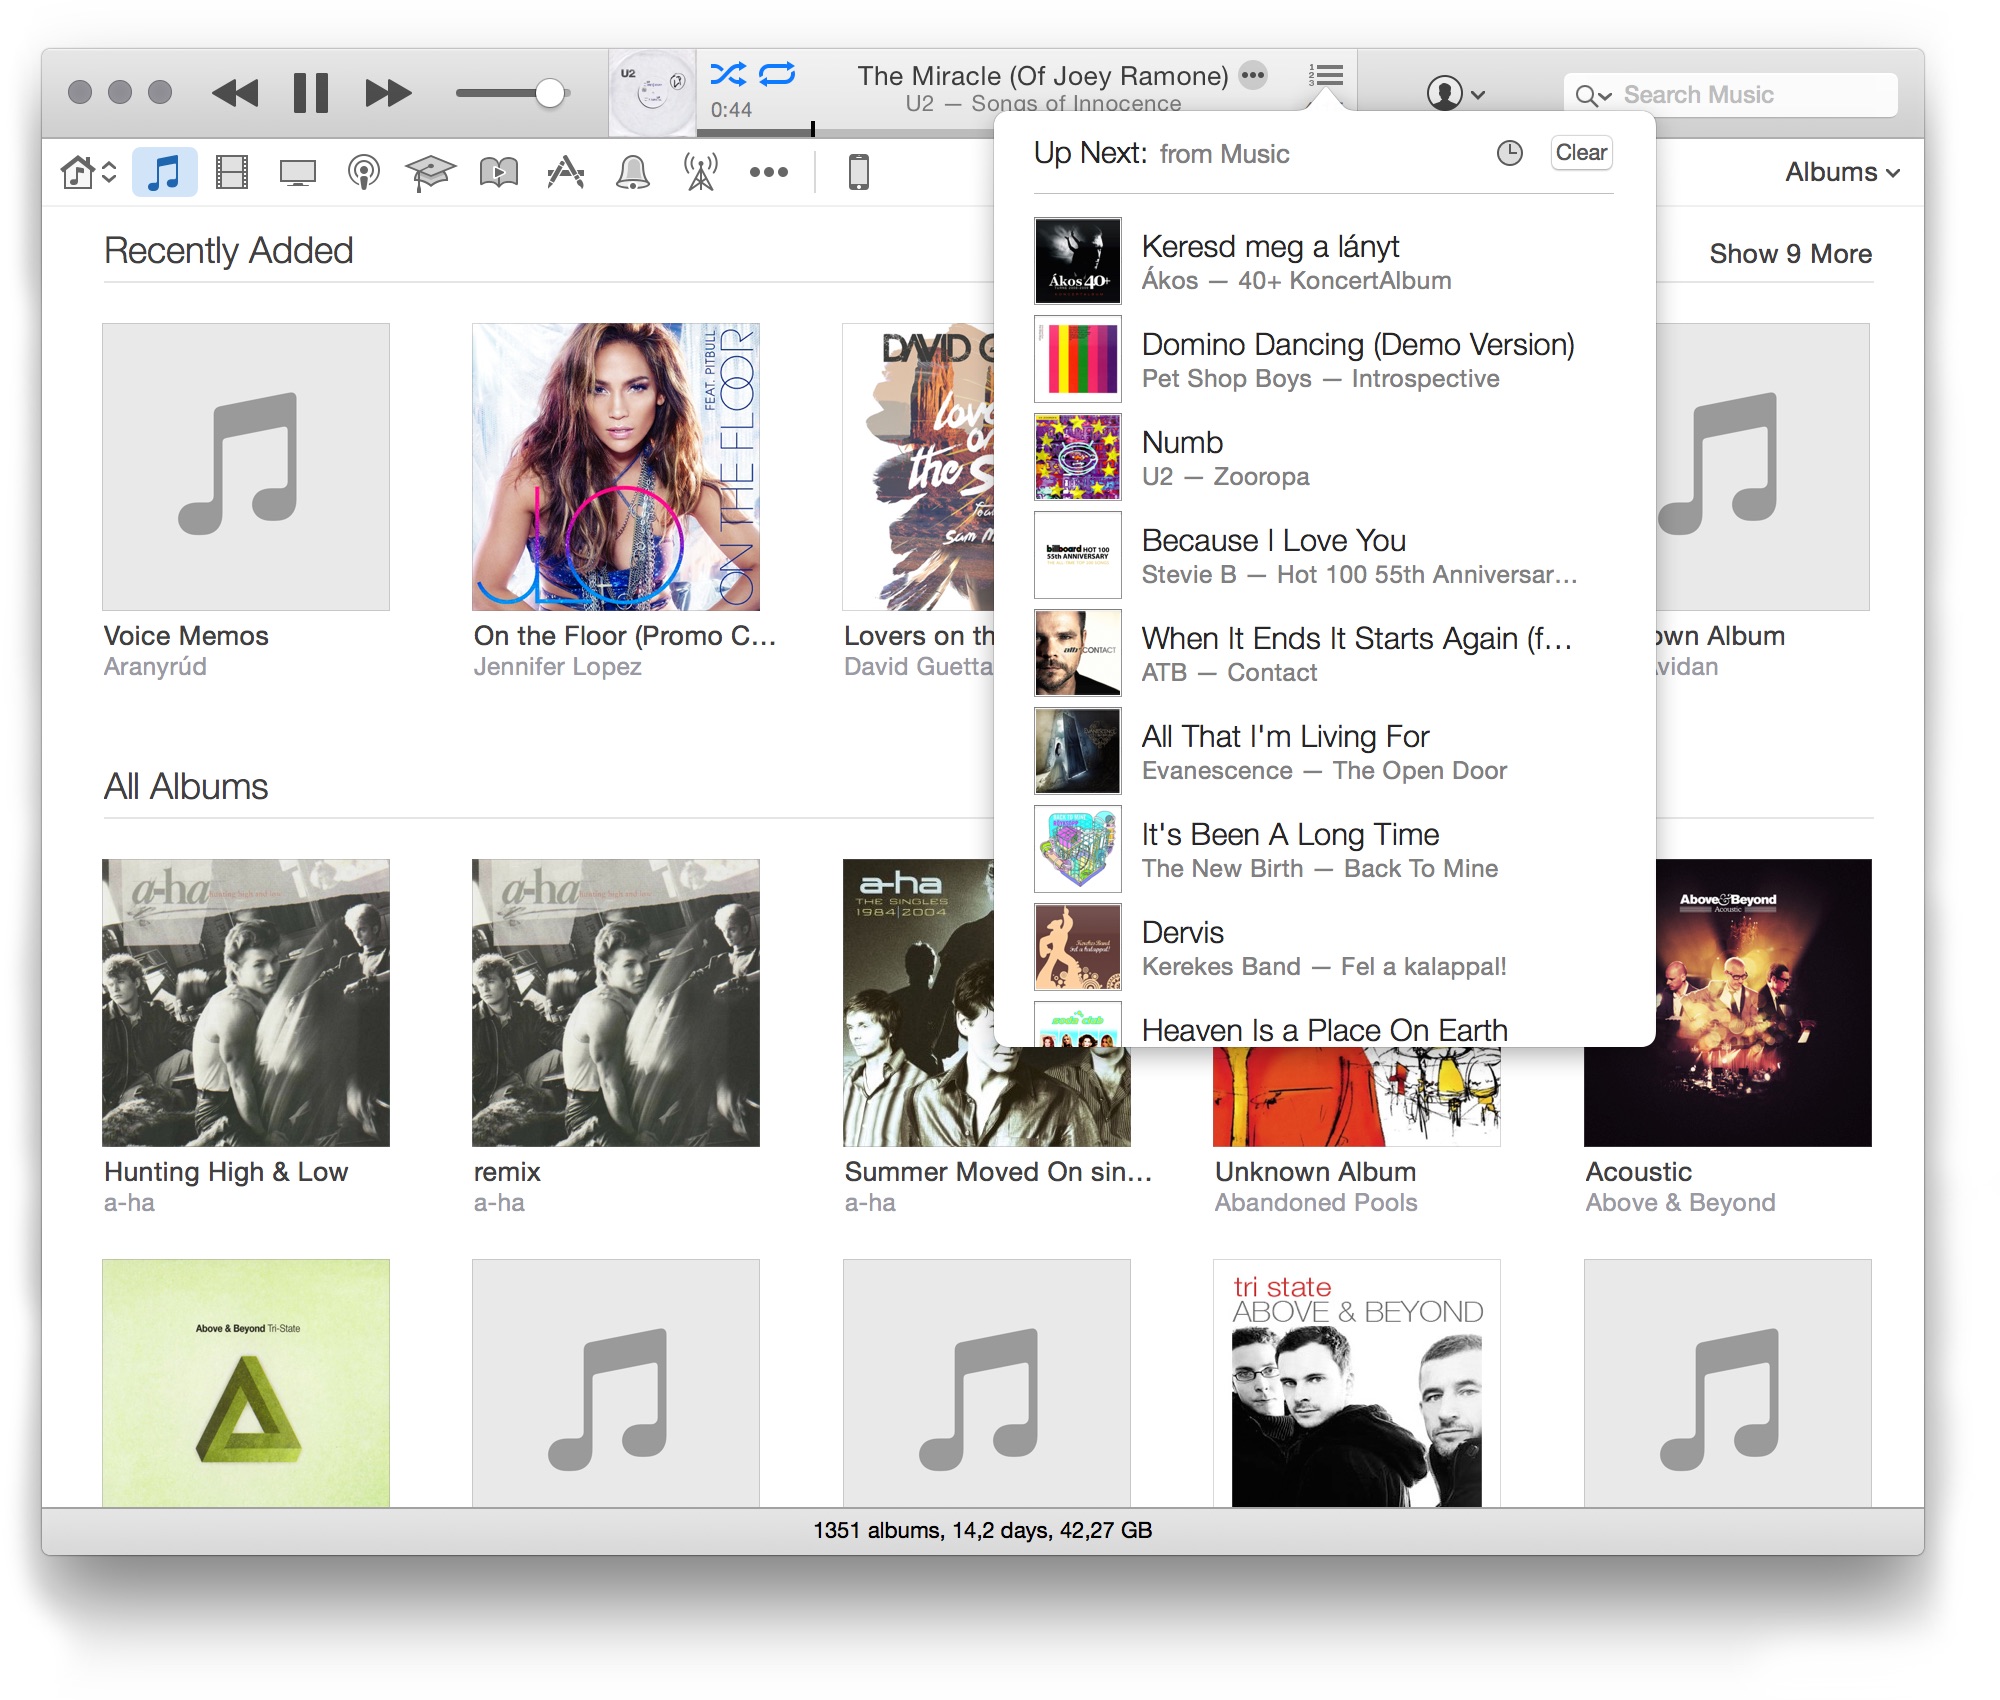This screenshot has height=1700, width=2000.
Task: Play Keresd meg a lányt from queue
Action: click(x=1324, y=261)
